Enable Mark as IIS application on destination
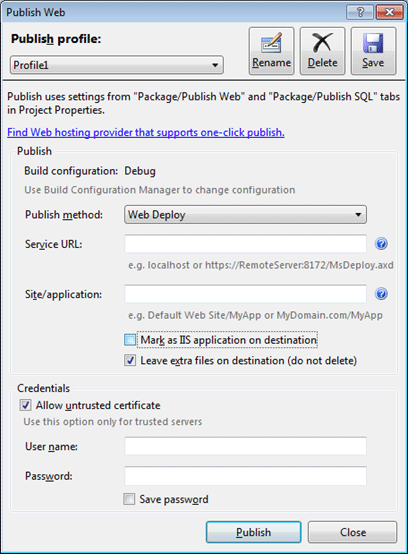The image size is (408, 554). (x=130, y=340)
